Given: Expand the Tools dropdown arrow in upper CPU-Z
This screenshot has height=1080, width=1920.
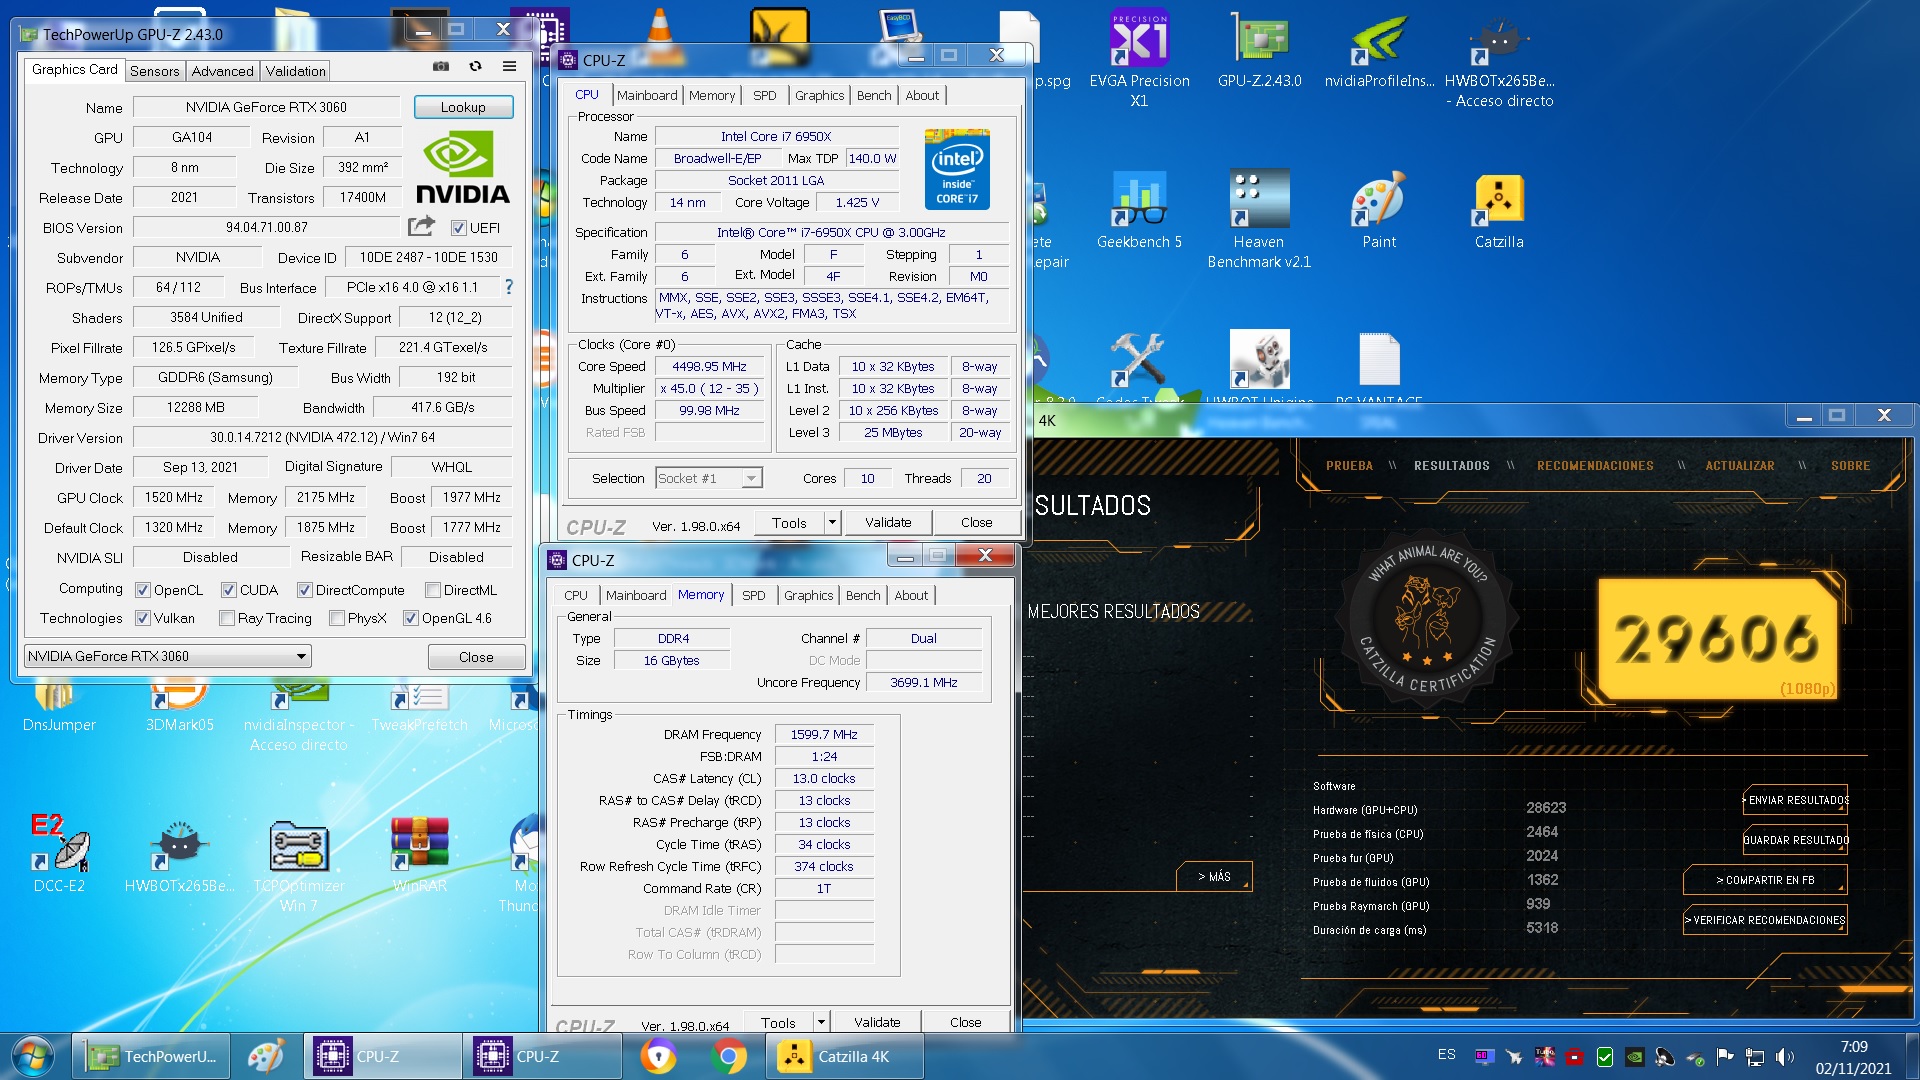Looking at the screenshot, I should click(831, 522).
